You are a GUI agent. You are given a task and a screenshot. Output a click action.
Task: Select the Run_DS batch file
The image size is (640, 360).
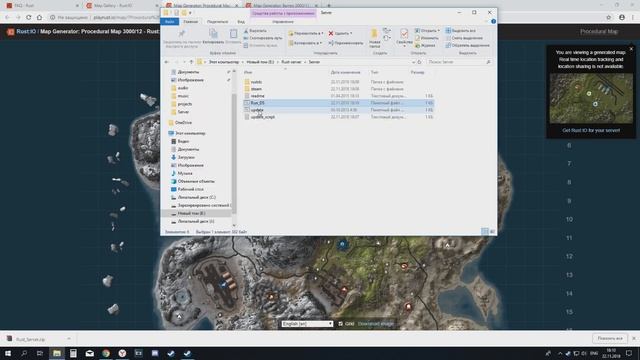tap(339, 103)
